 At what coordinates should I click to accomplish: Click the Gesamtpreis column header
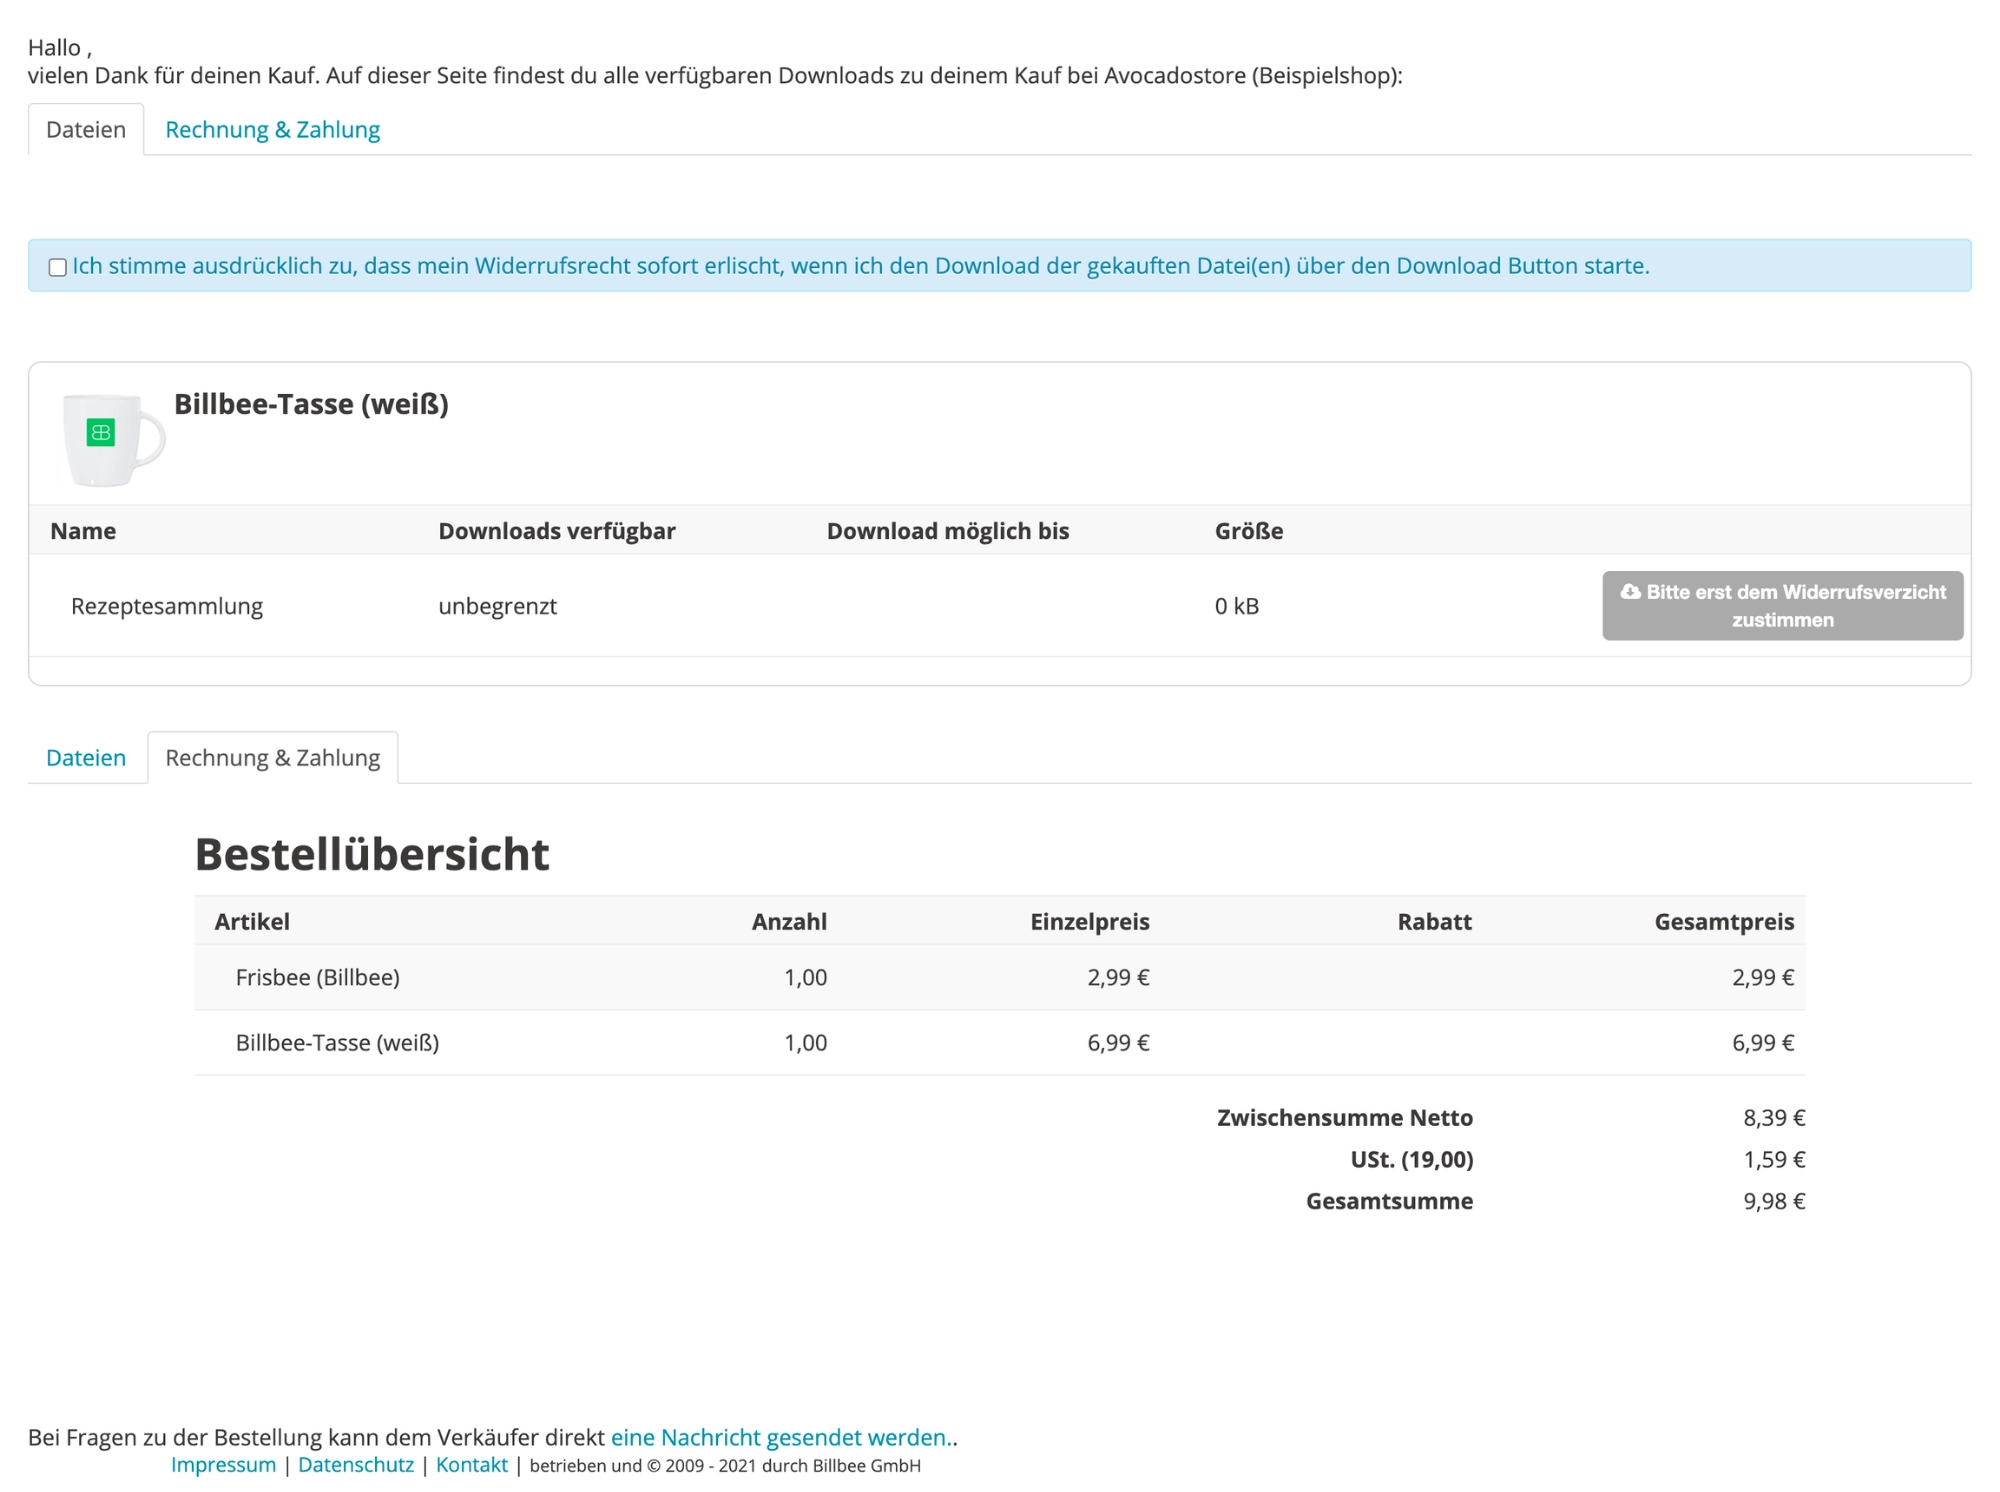pyautogui.click(x=1724, y=921)
